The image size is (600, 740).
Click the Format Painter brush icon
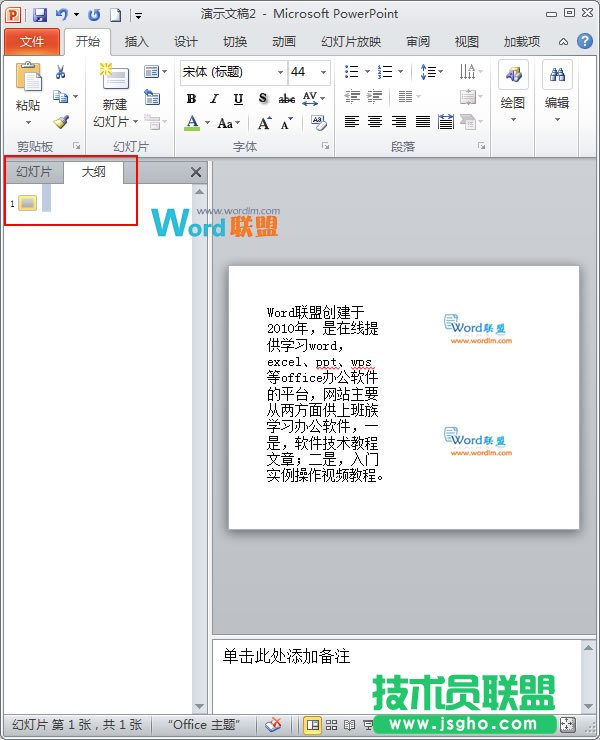click(61, 122)
